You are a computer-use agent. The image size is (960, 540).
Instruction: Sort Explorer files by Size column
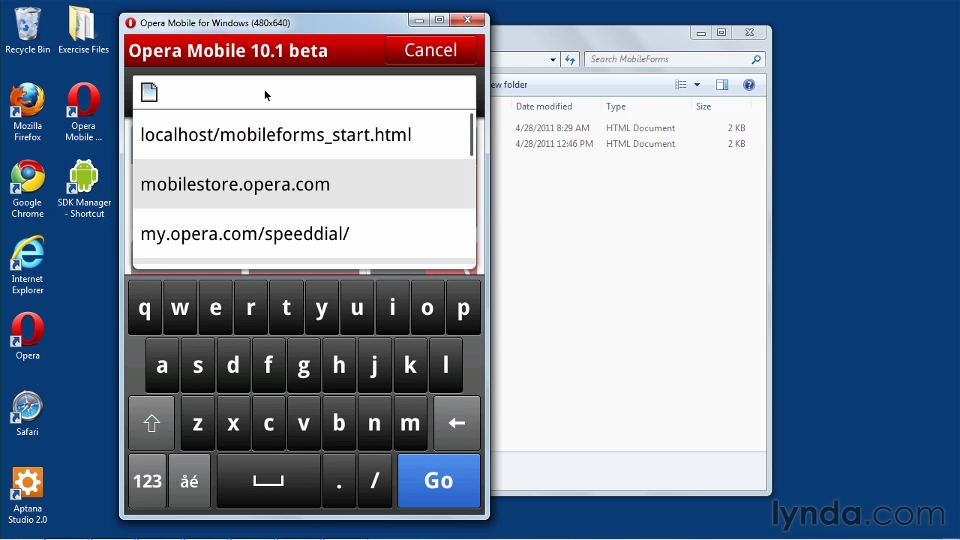pyautogui.click(x=703, y=107)
